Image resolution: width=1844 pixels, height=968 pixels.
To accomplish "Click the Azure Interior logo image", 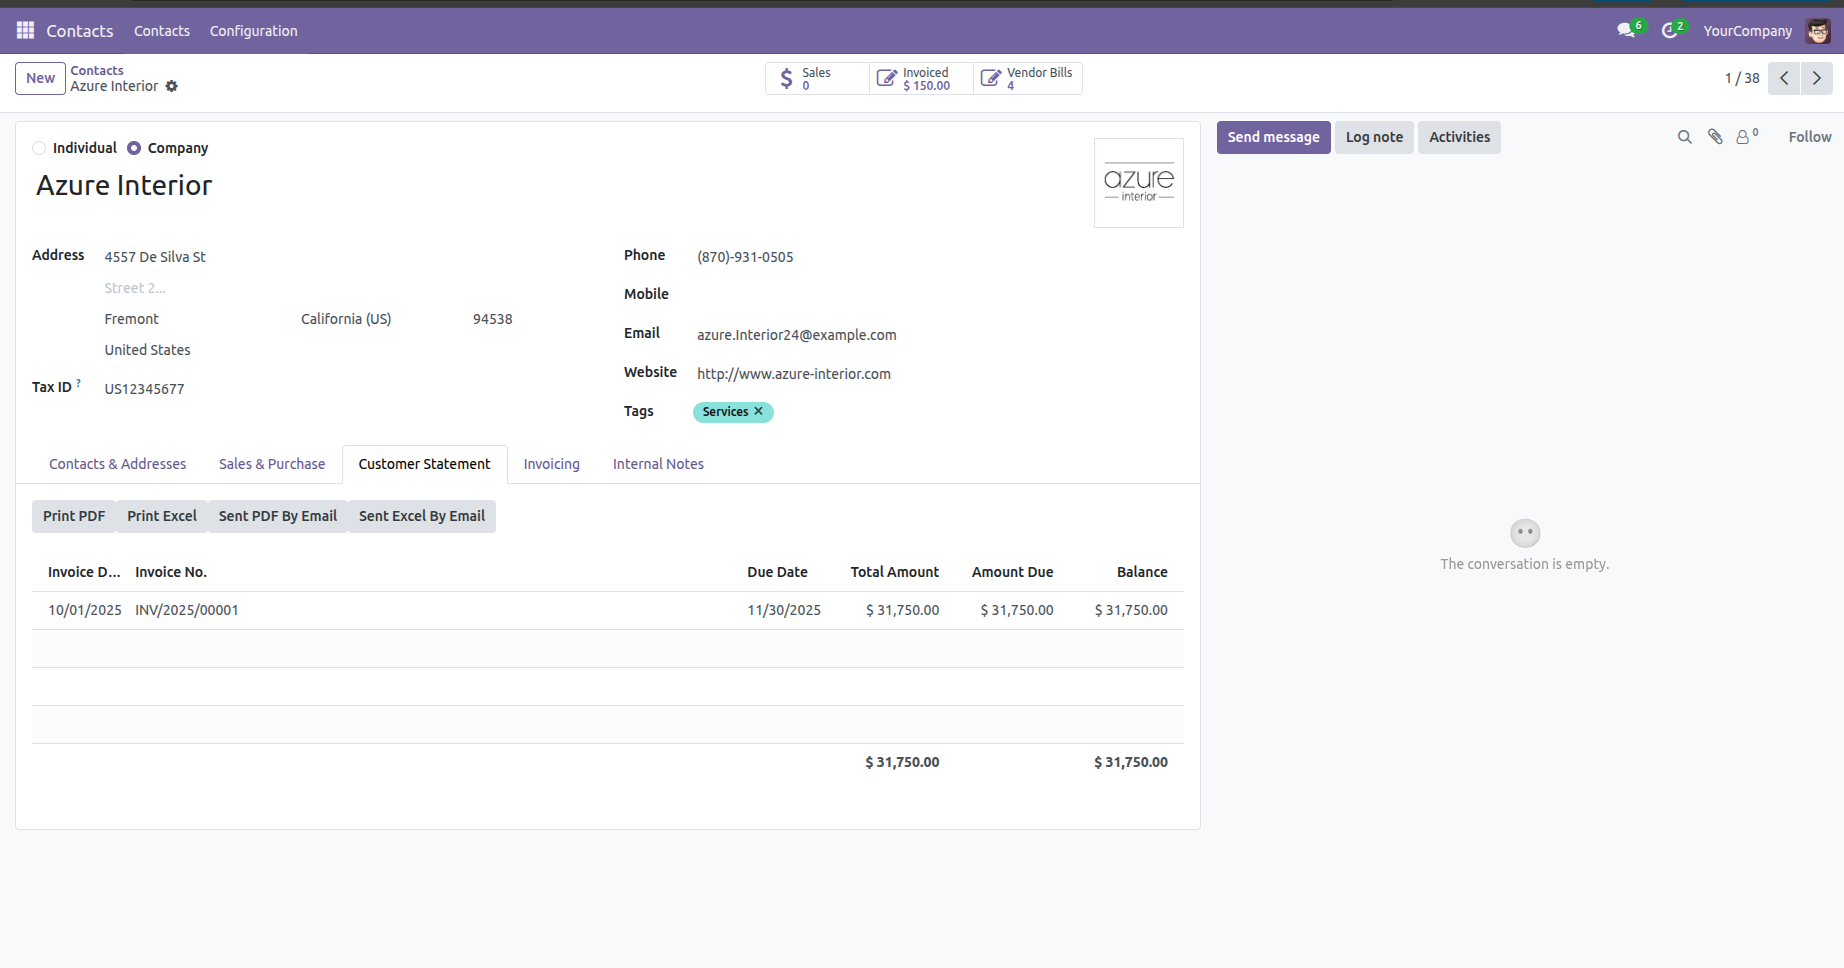I will coord(1139,183).
